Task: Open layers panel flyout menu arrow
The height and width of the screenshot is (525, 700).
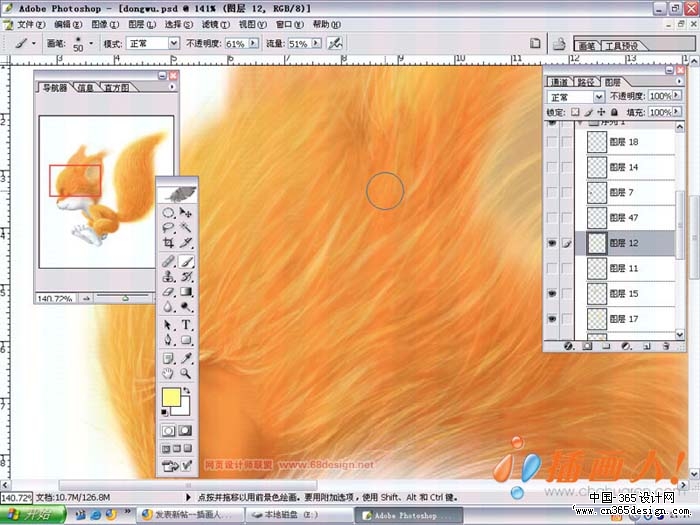Action: click(x=679, y=81)
